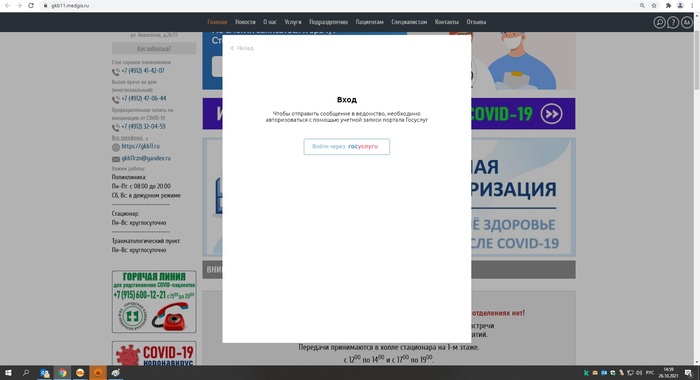Click the browser forward arrow
This screenshot has width=700, height=380.
[19, 5]
